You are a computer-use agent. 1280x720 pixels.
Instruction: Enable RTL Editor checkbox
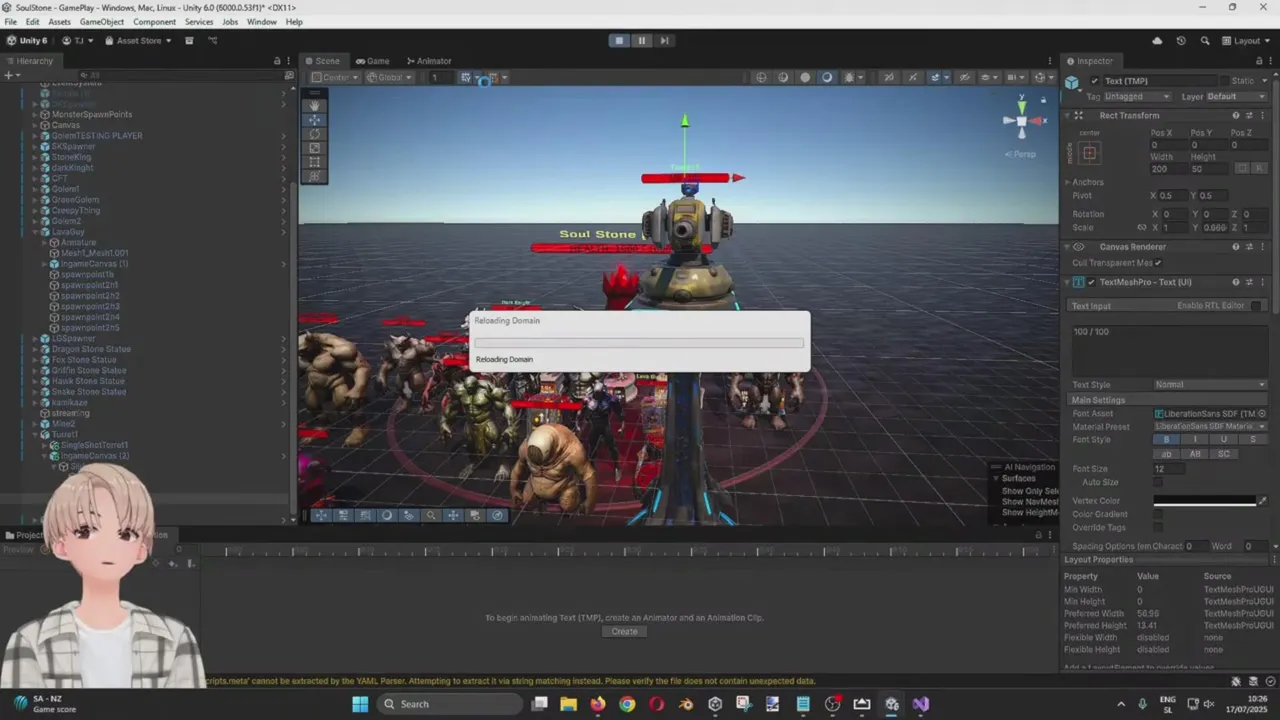coord(1257,306)
